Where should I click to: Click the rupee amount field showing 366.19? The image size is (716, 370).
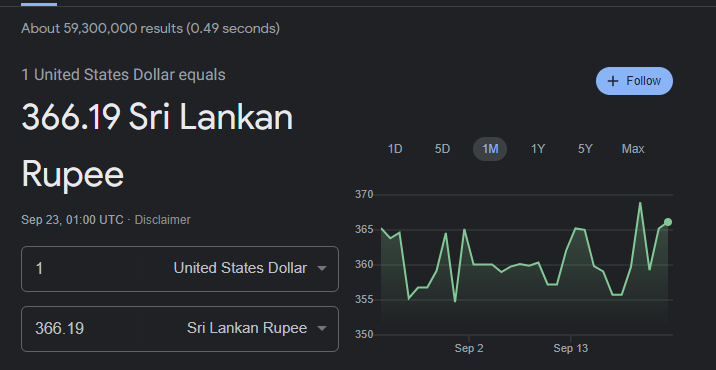[82, 328]
